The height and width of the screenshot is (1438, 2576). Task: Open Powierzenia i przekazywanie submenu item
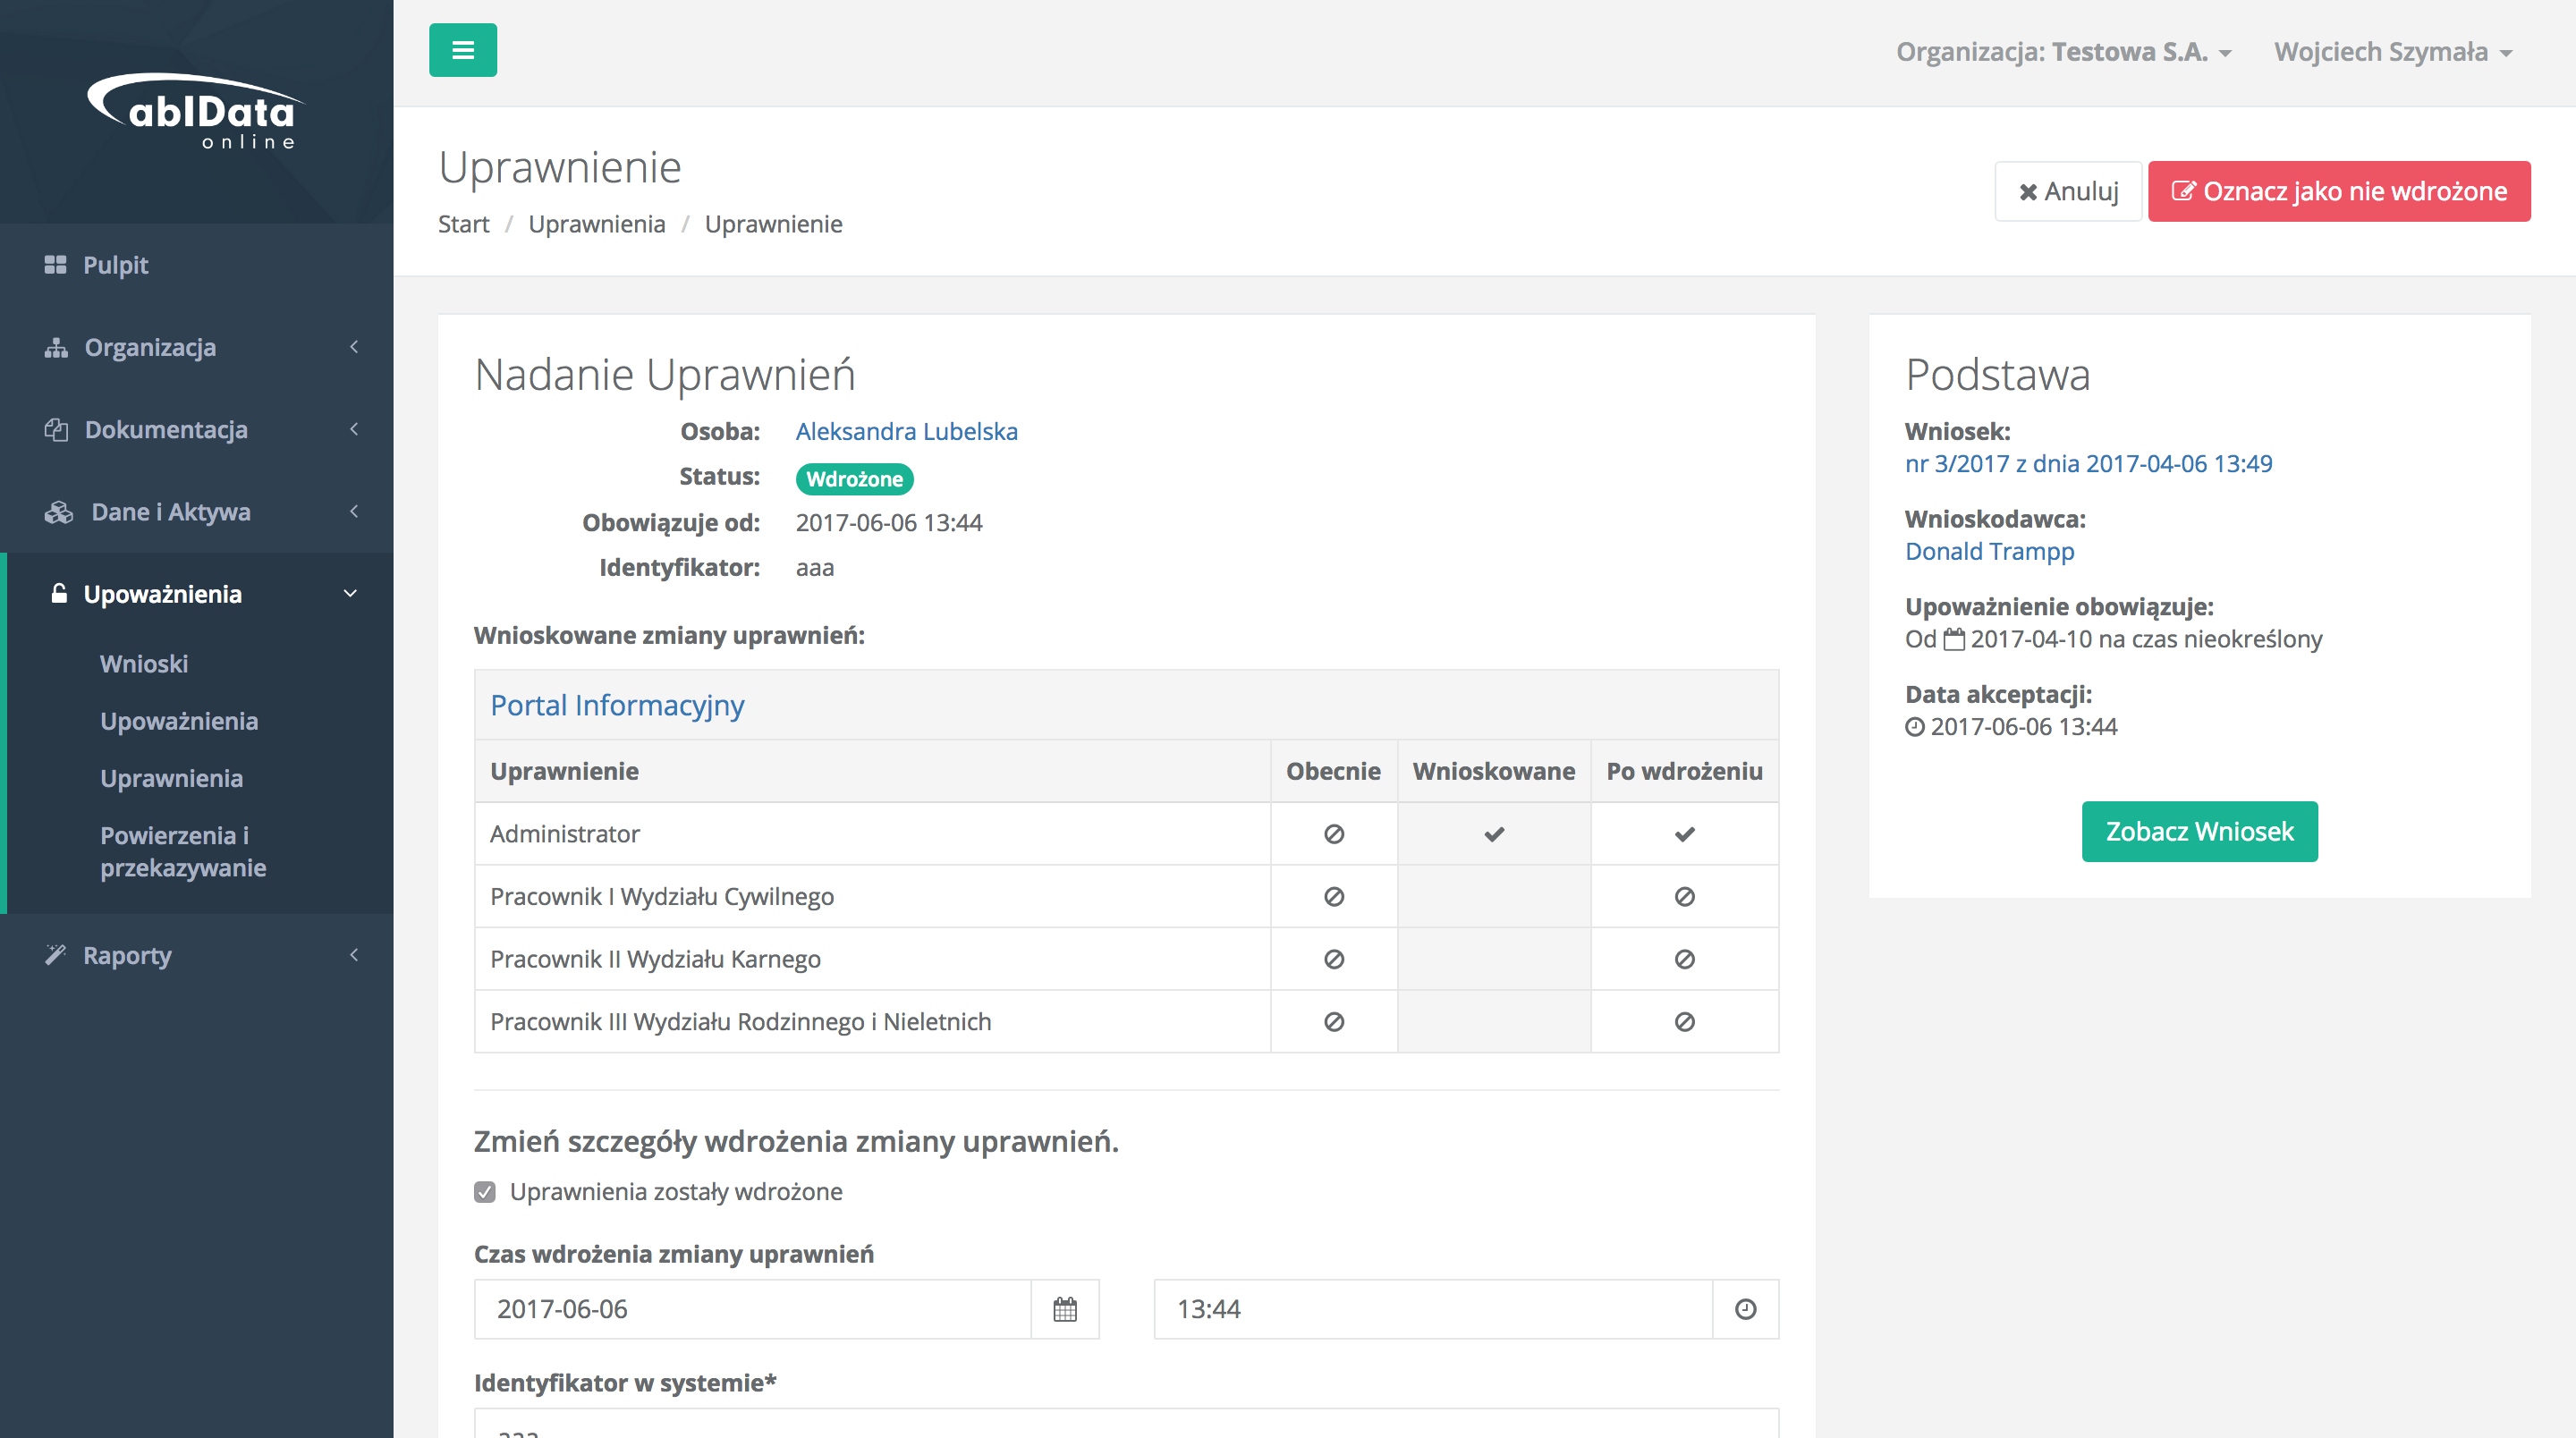coord(183,851)
